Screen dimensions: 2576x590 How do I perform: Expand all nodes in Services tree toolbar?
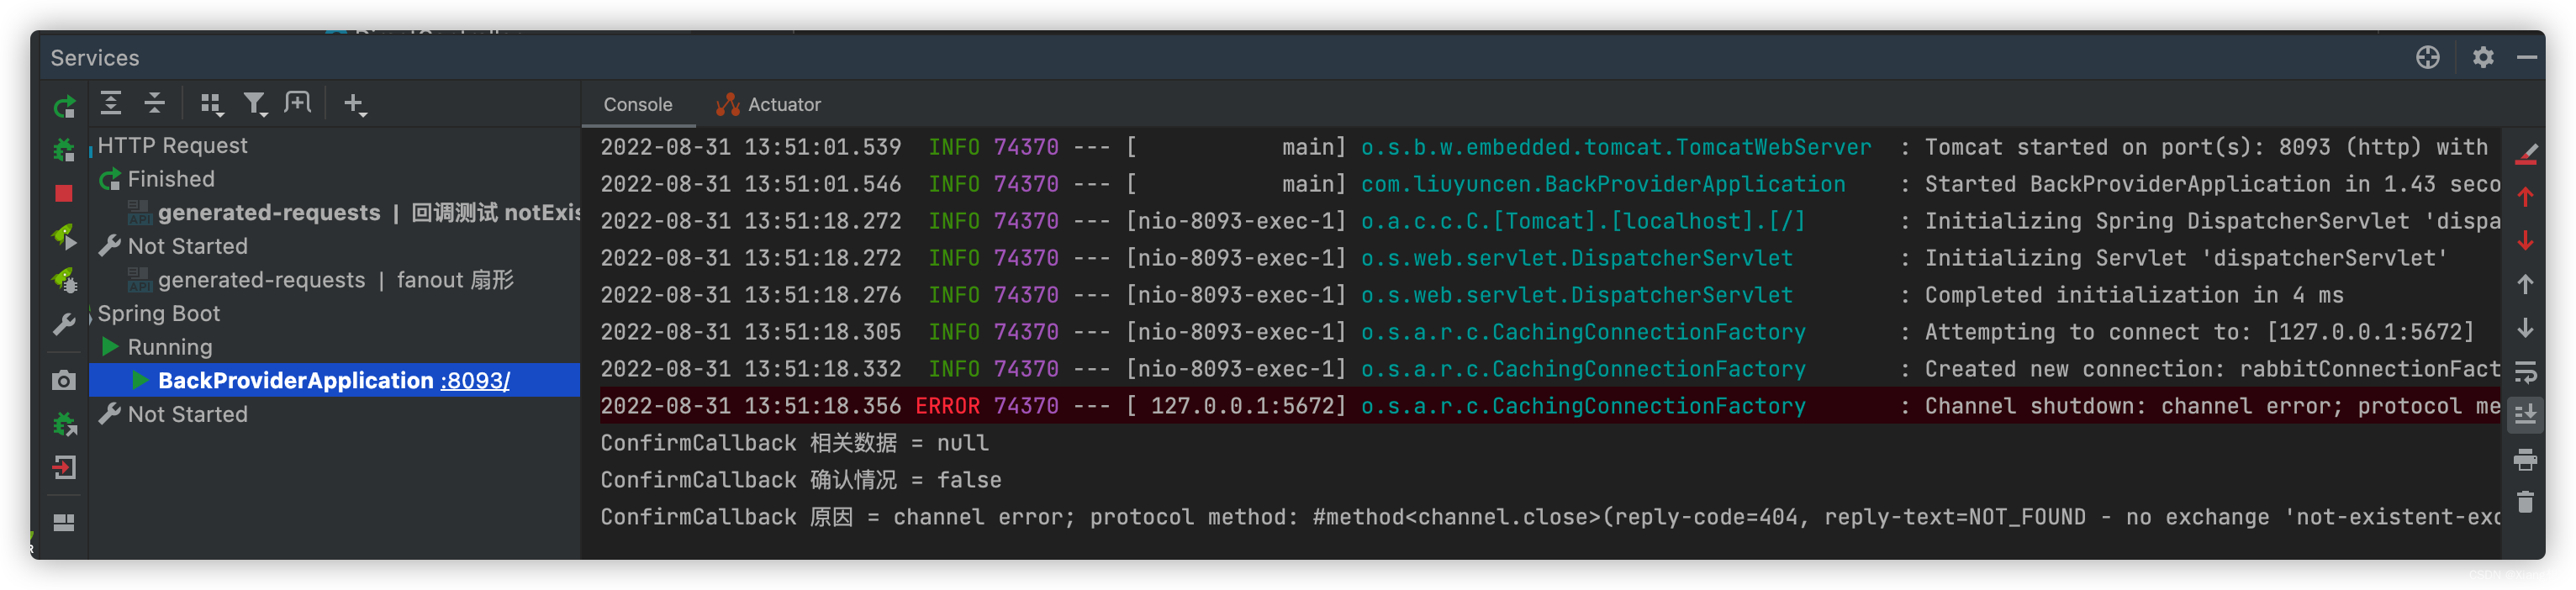pos(111,103)
